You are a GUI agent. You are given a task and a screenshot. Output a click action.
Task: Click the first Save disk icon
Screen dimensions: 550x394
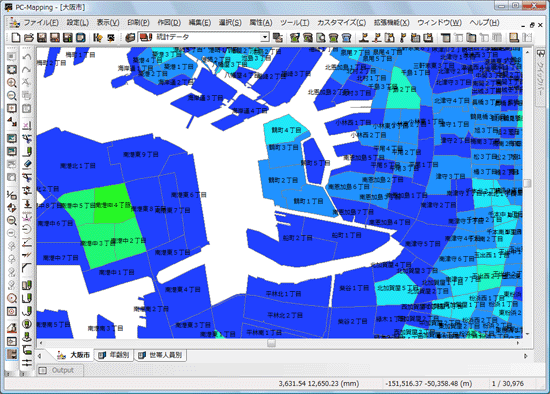(x=42, y=37)
